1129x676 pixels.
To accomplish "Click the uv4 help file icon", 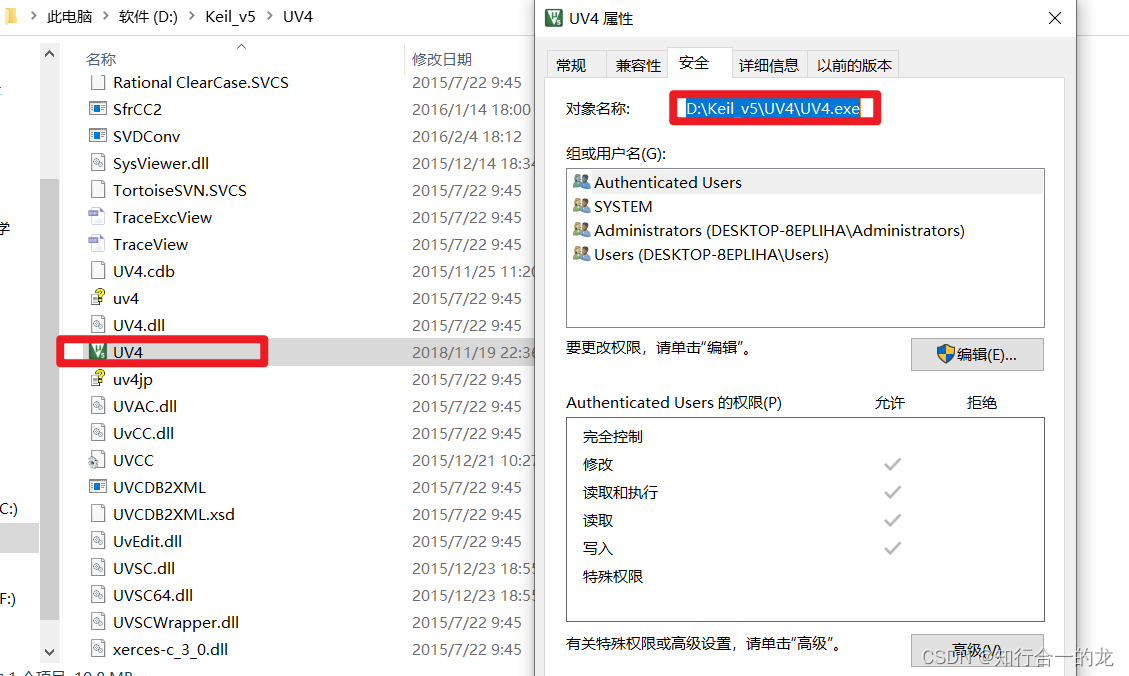I will [x=98, y=298].
